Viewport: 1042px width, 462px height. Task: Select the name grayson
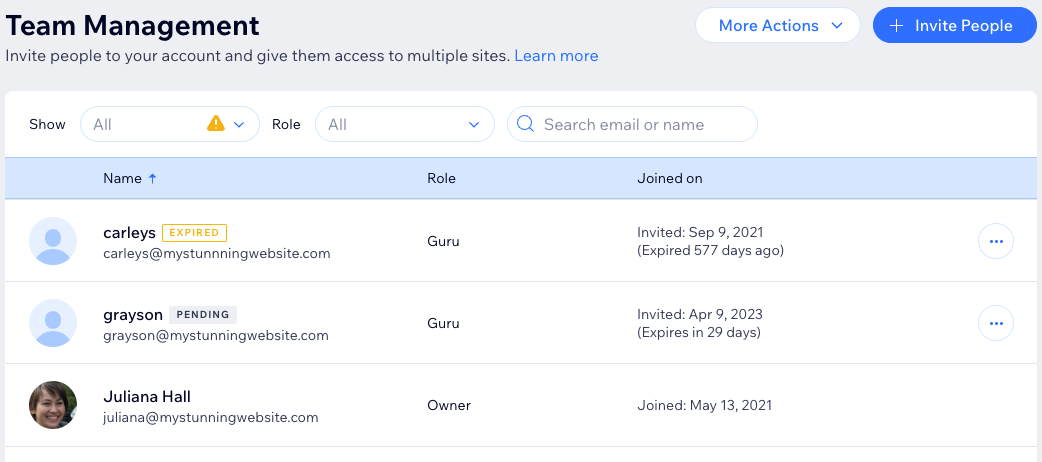[133, 315]
